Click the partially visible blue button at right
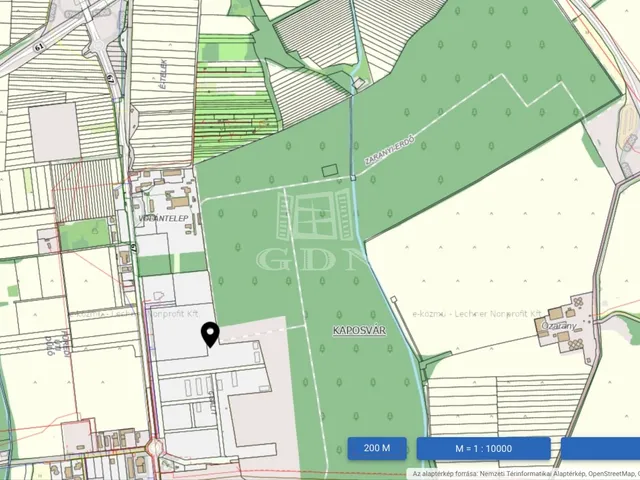640x480 pixels. [x=600, y=448]
